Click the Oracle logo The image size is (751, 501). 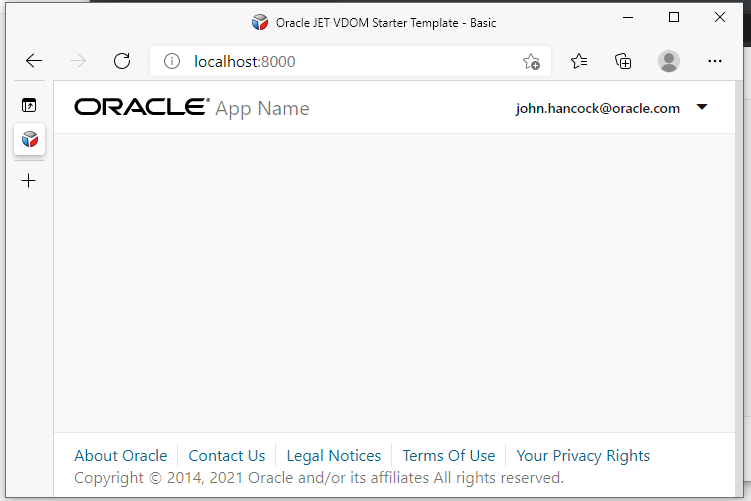coord(142,107)
